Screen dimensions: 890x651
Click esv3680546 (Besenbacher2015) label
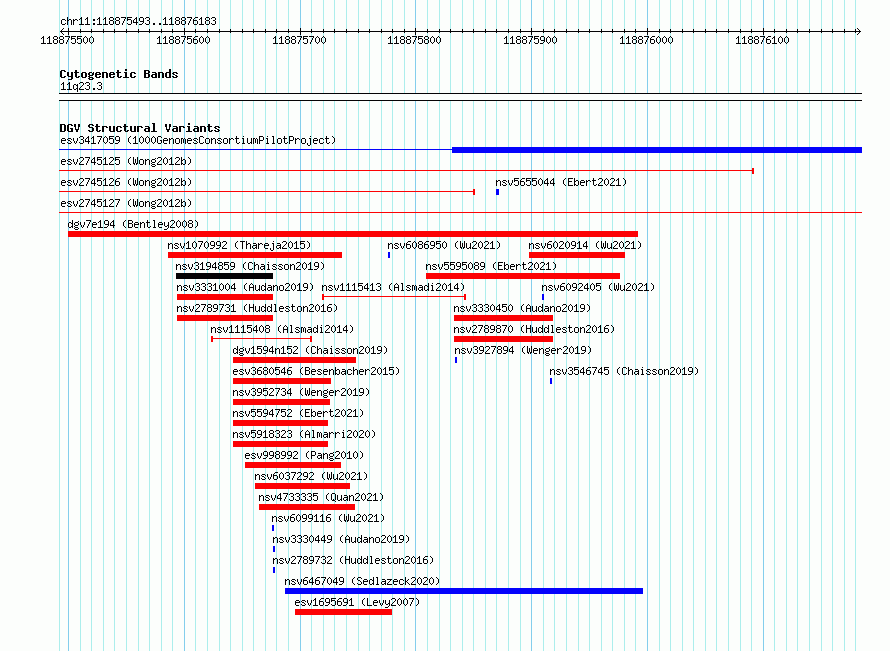(x=316, y=371)
